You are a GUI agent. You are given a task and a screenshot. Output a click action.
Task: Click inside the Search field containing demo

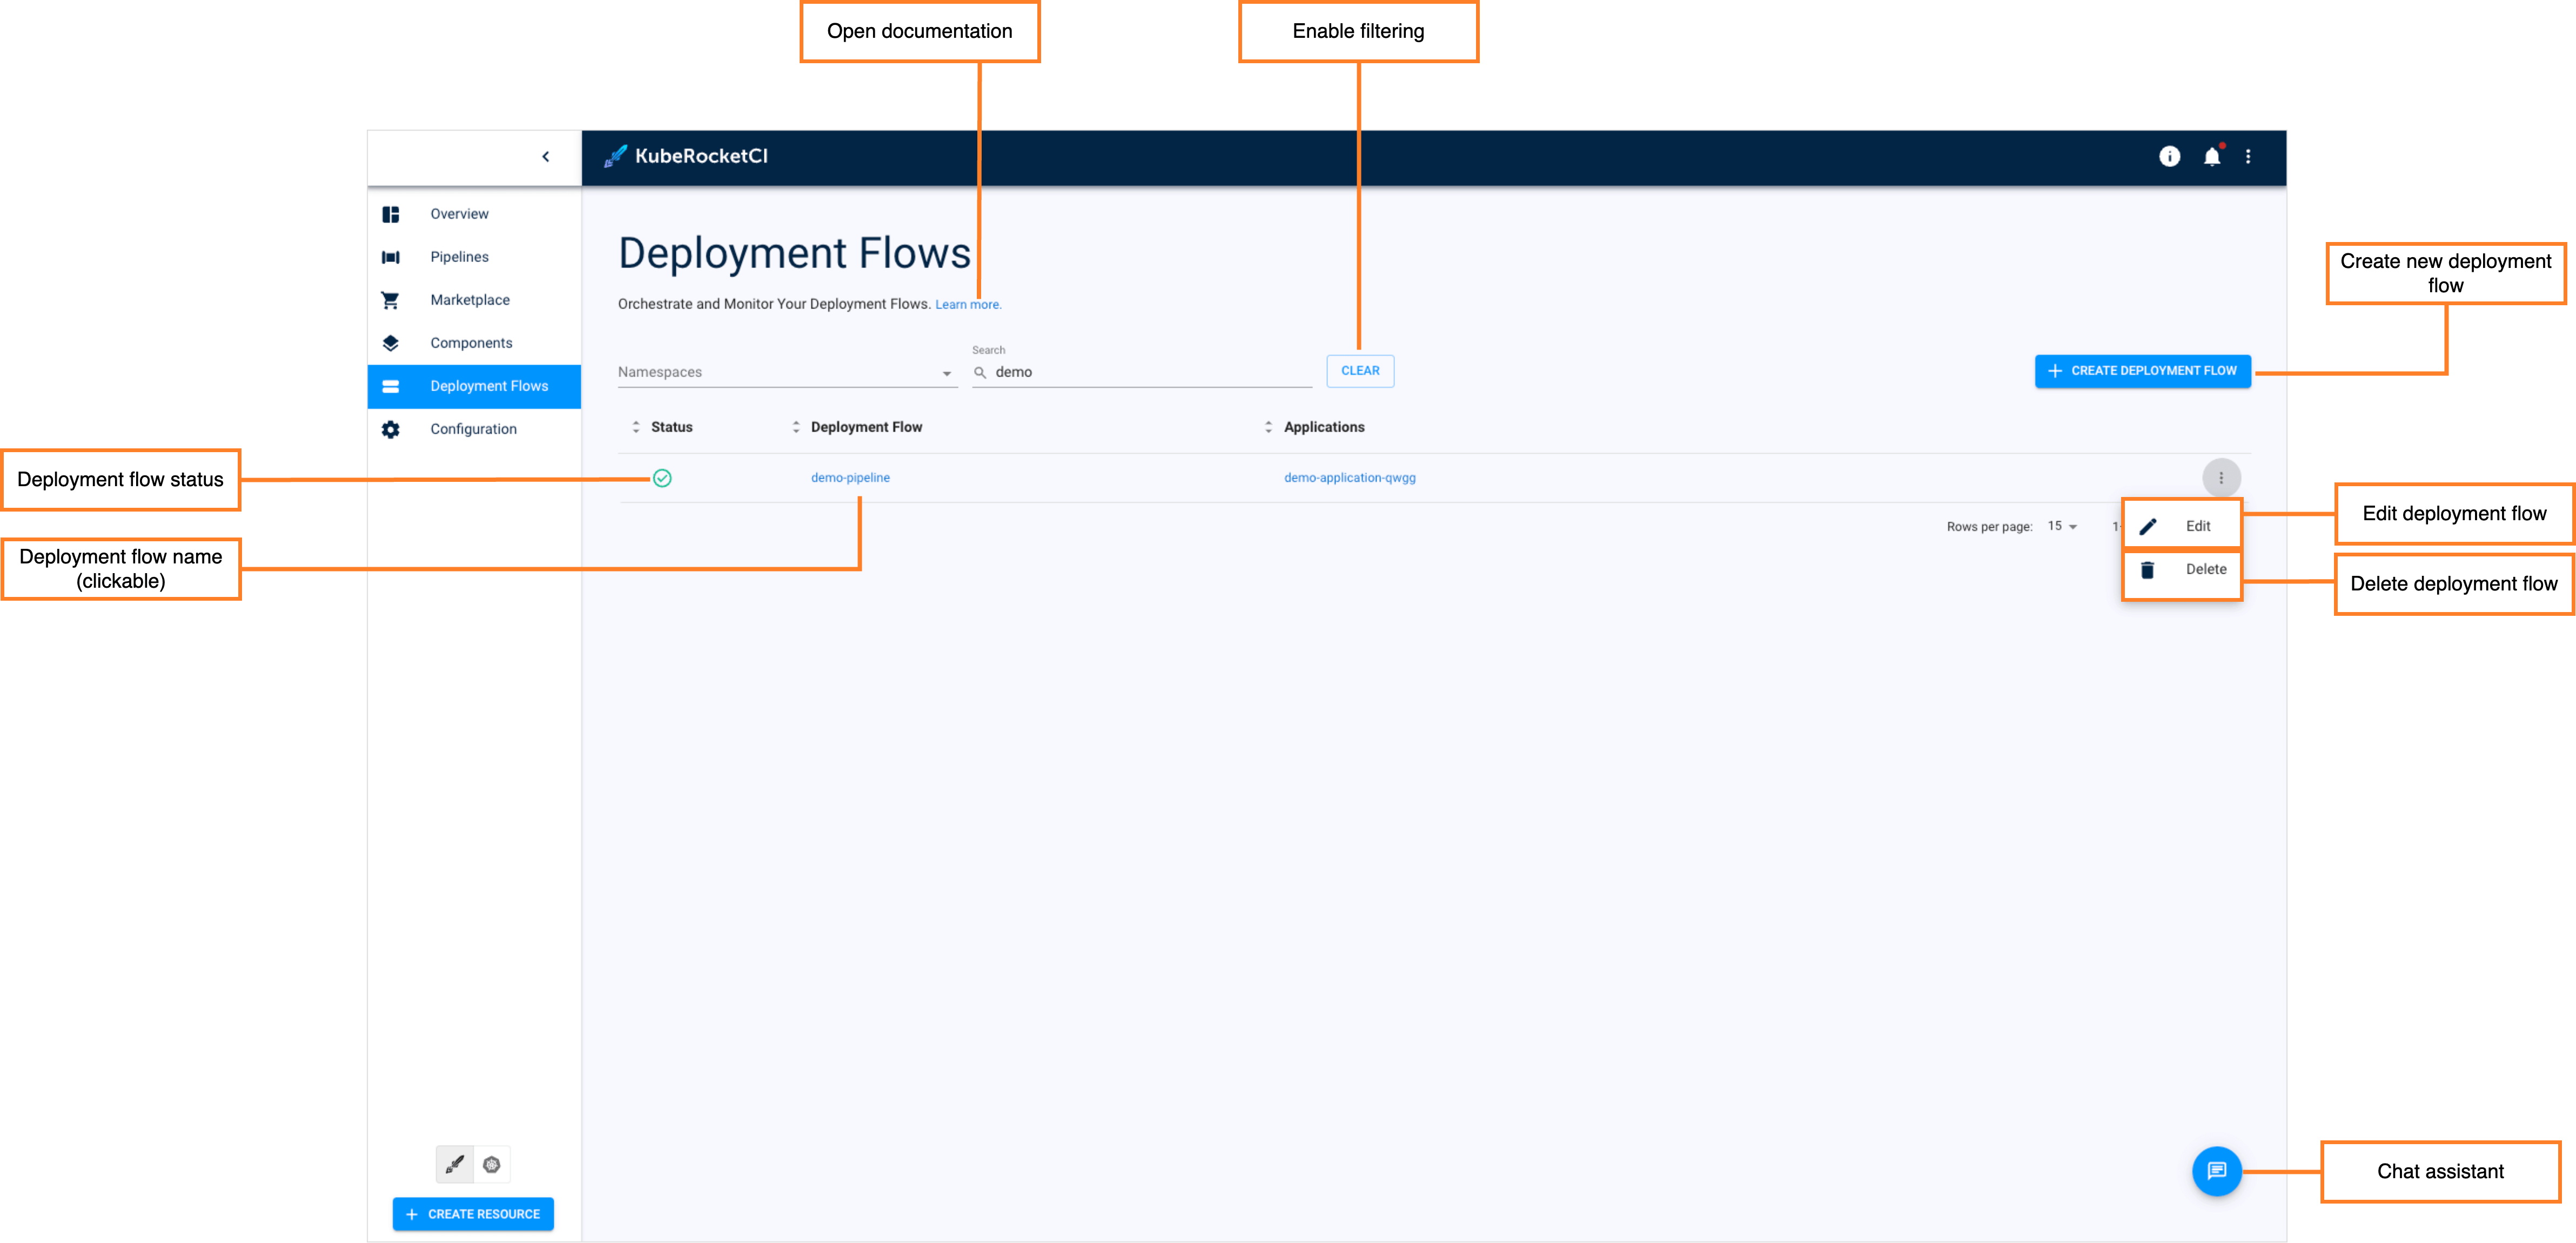pos(1100,371)
